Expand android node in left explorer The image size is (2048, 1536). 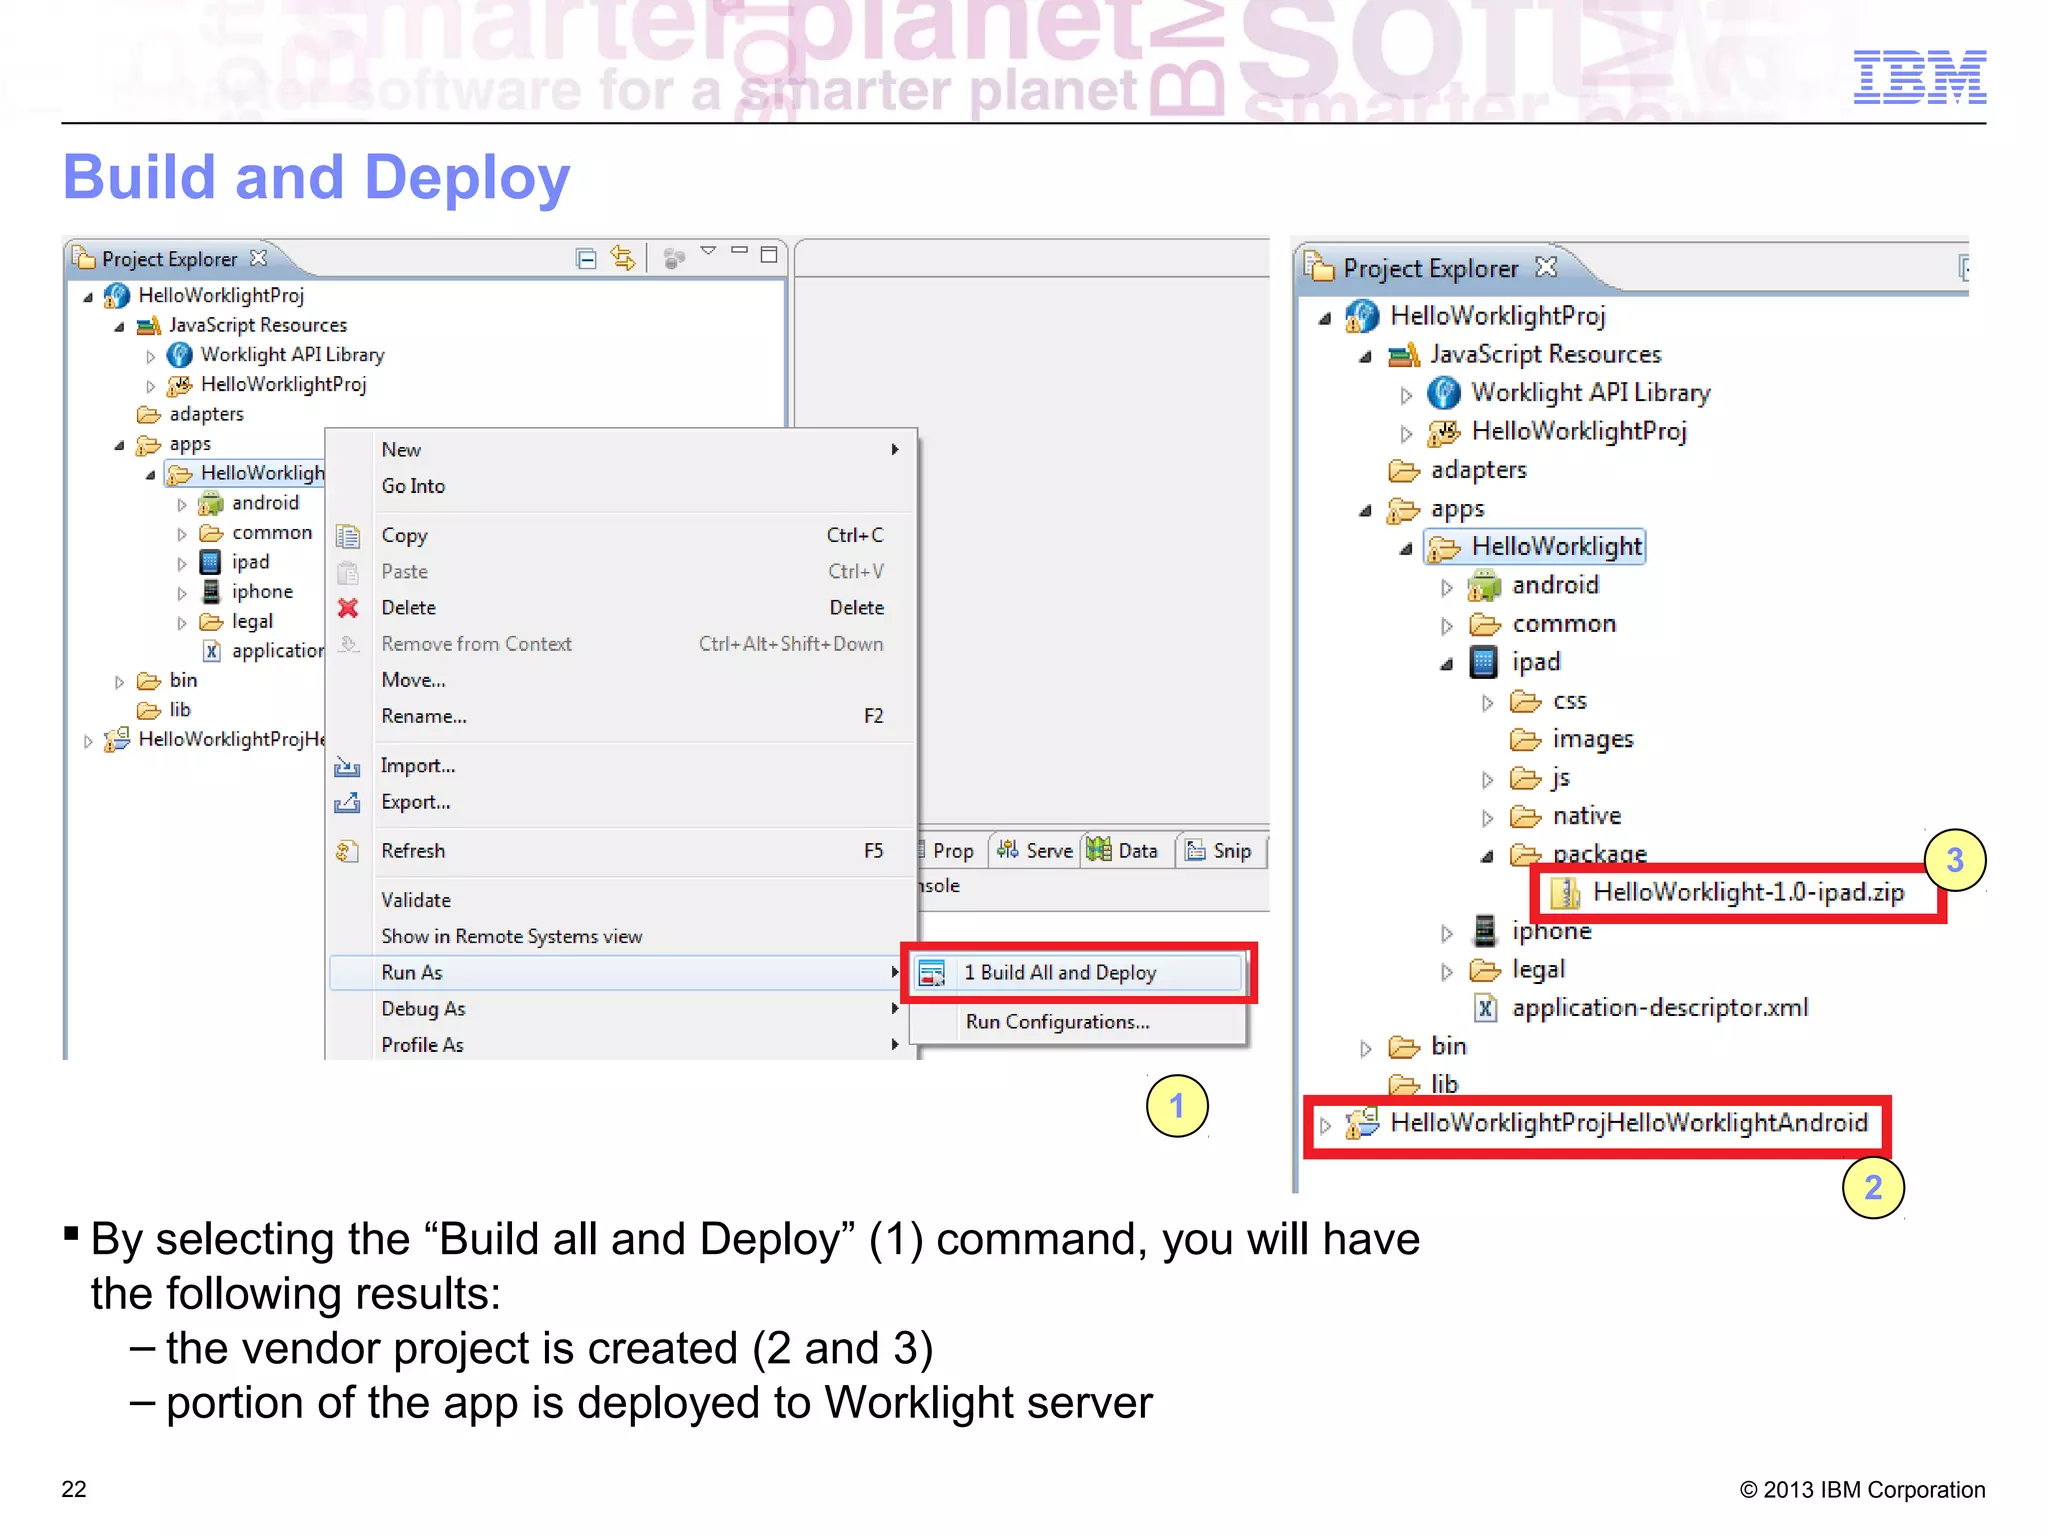point(181,505)
